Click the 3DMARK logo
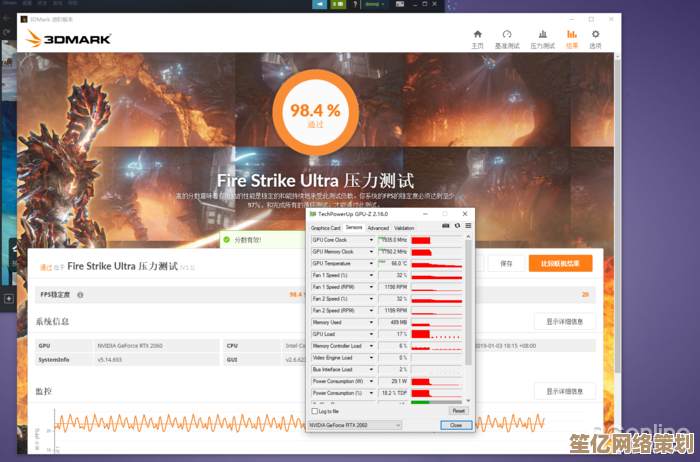The image size is (700, 462). (x=68, y=39)
